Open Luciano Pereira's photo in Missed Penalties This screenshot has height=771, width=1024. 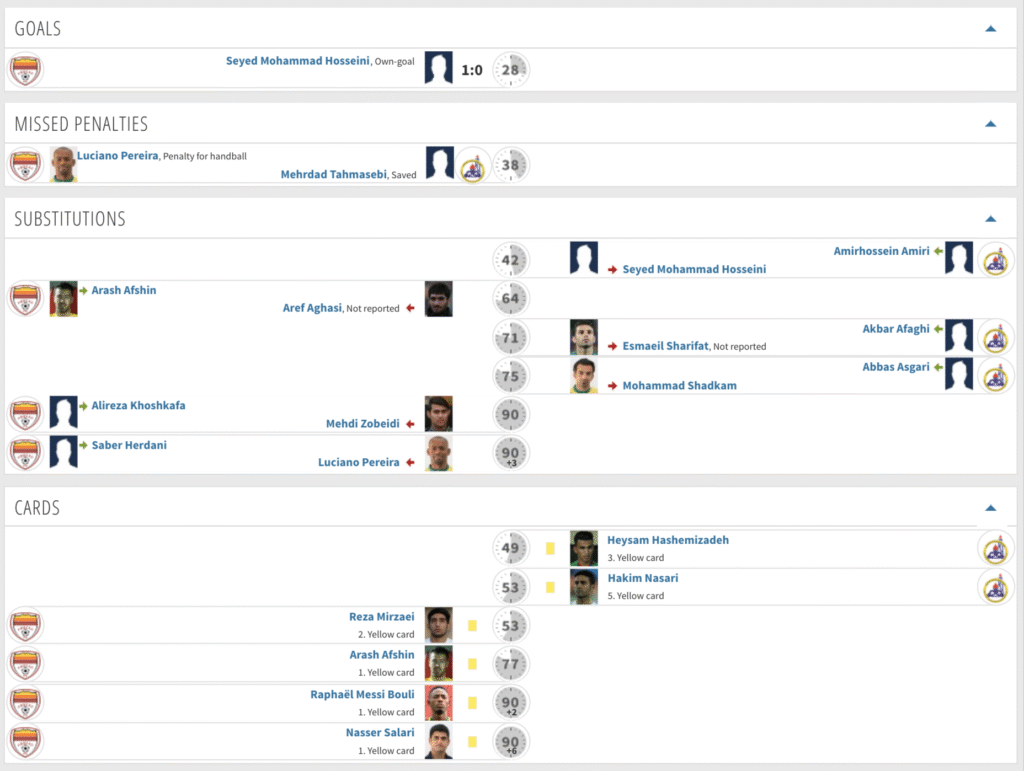(63, 165)
